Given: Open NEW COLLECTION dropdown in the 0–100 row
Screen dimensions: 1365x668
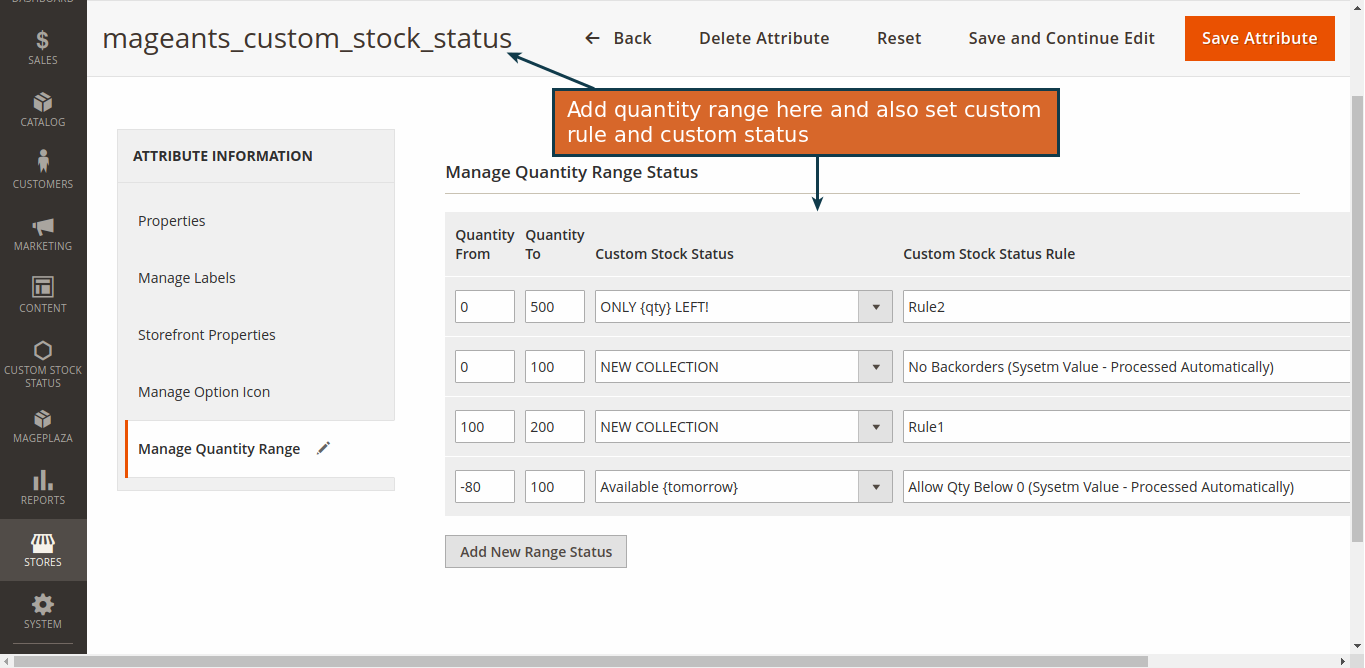Looking at the screenshot, I should (x=743, y=367).
